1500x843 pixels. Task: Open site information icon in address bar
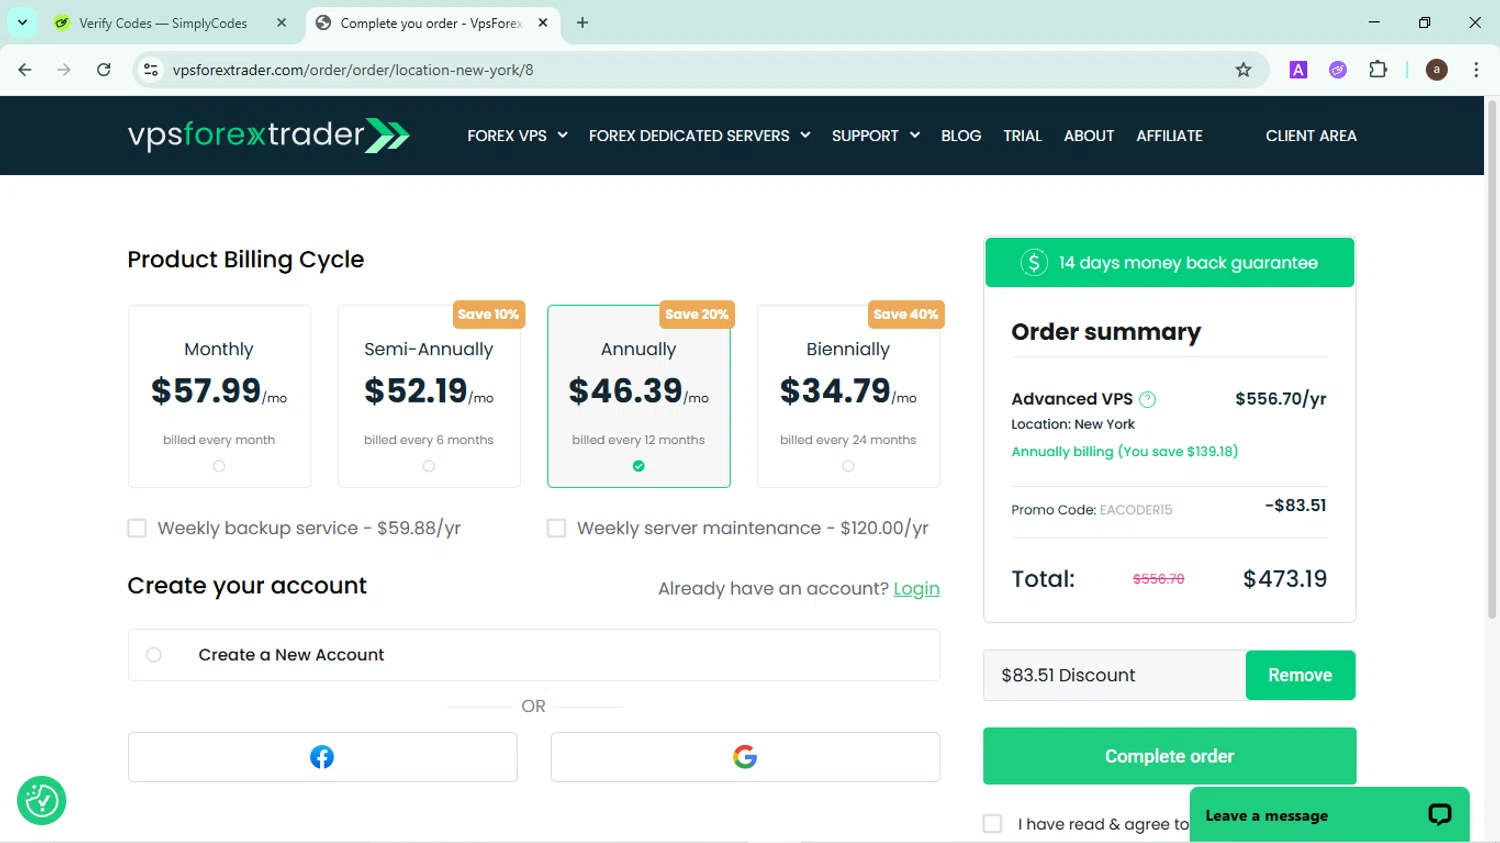tap(151, 70)
